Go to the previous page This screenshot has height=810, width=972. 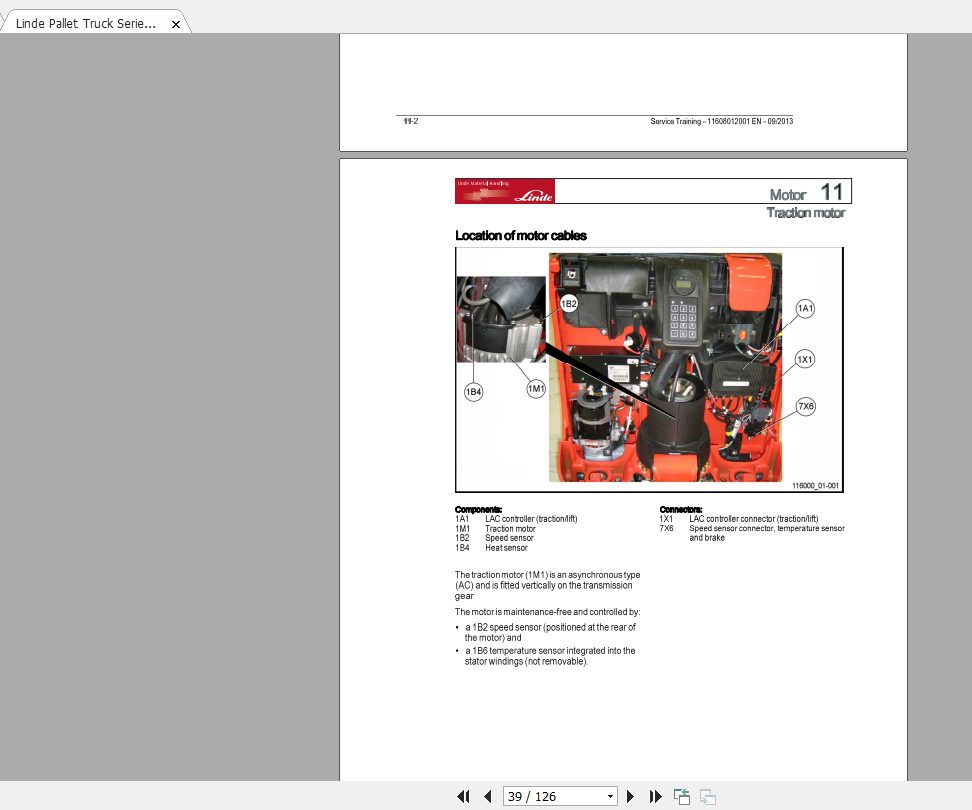pos(488,796)
